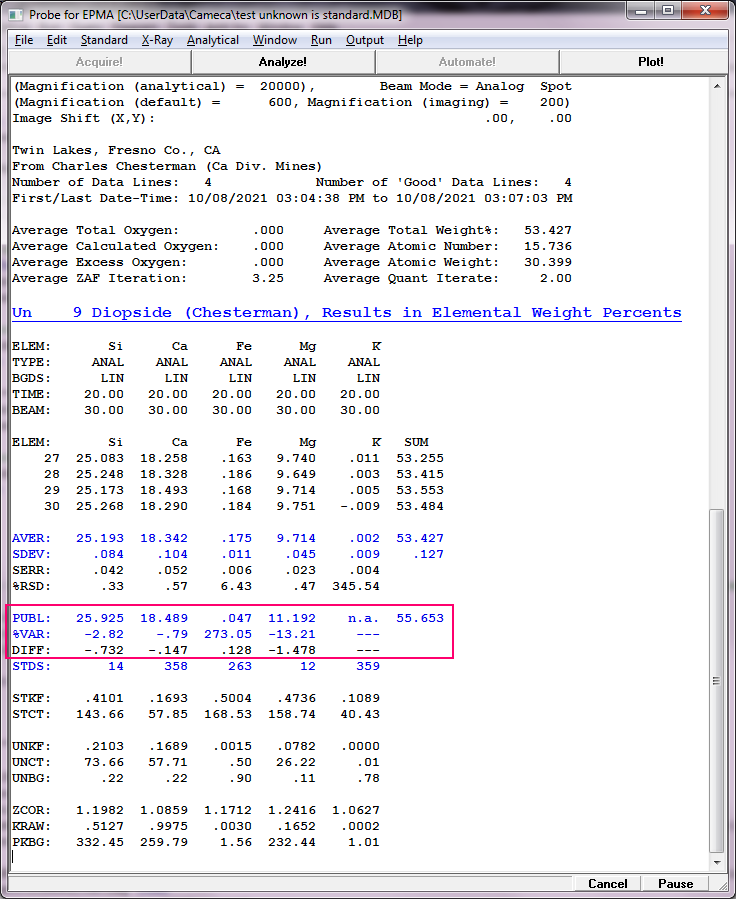Open the Analytical menu
736x899 pixels.
[x=213, y=40]
